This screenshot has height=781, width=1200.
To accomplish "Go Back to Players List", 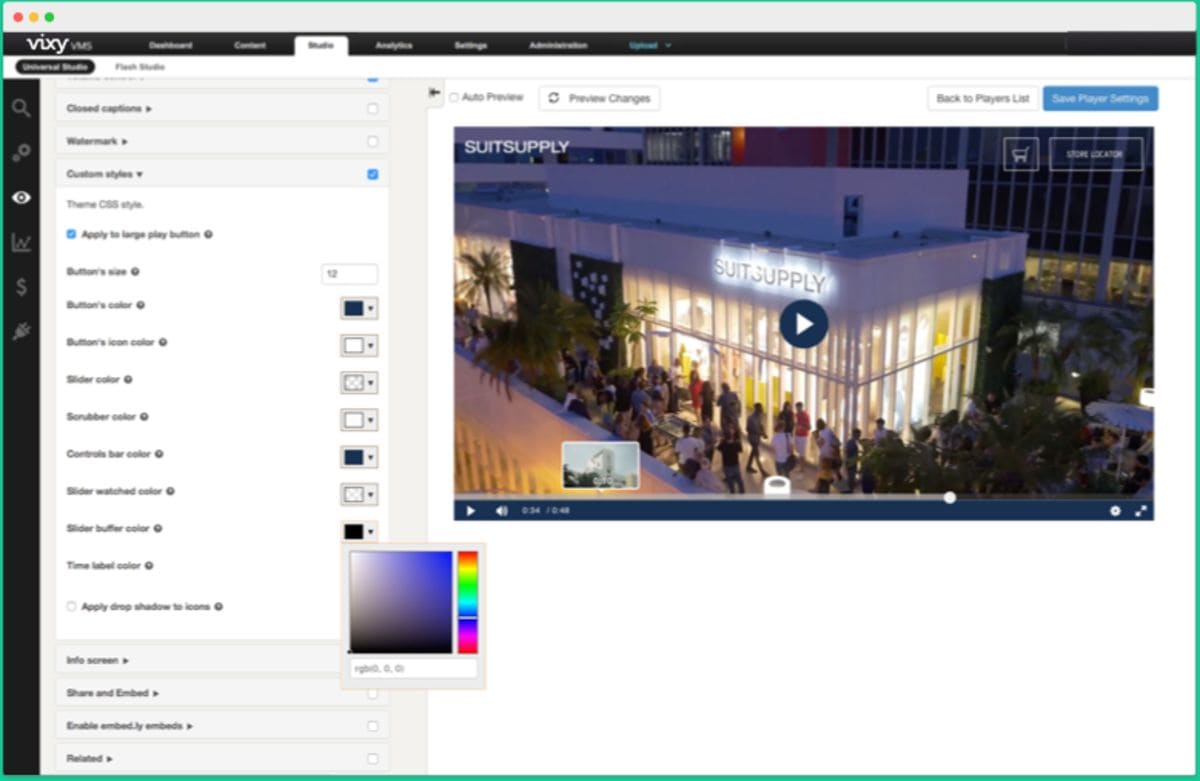I will click(982, 98).
